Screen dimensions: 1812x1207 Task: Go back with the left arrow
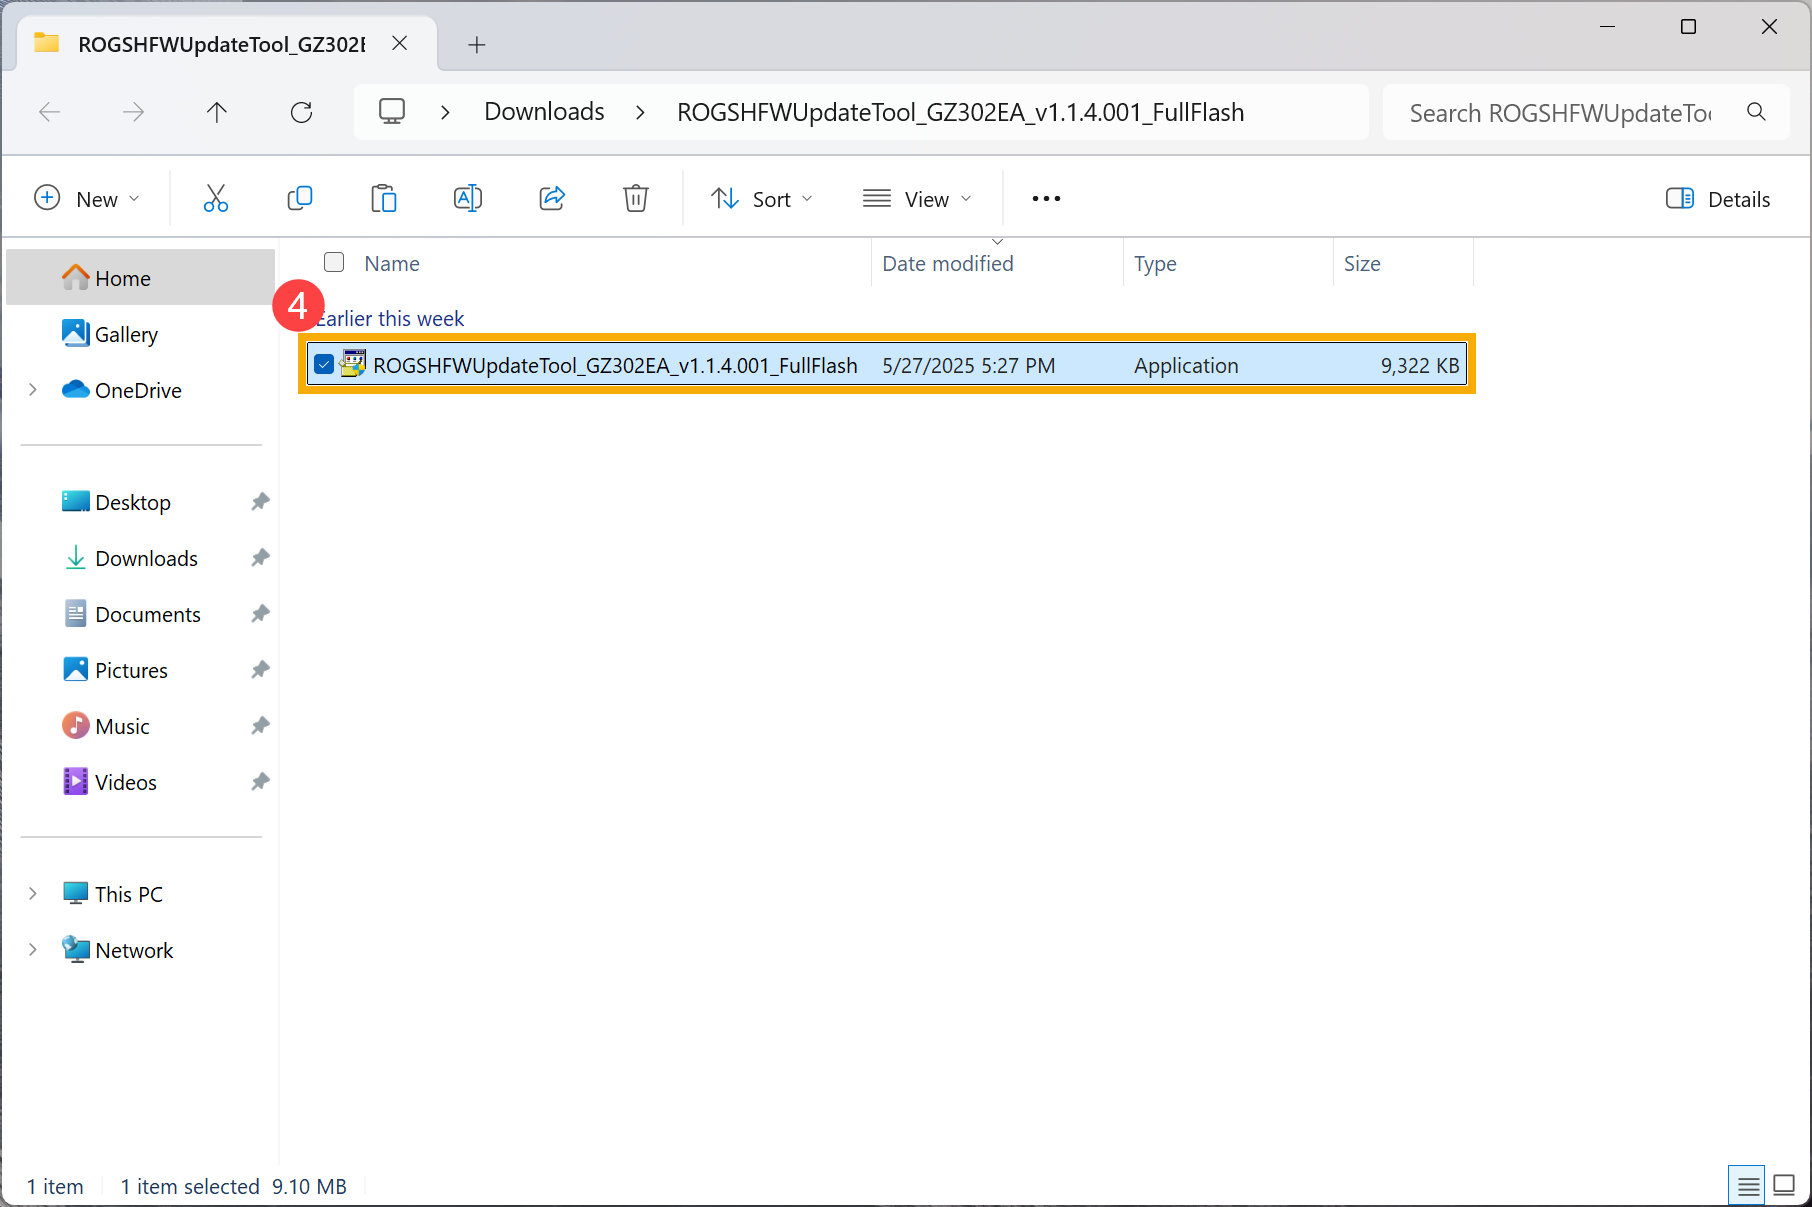pyautogui.click(x=50, y=112)
